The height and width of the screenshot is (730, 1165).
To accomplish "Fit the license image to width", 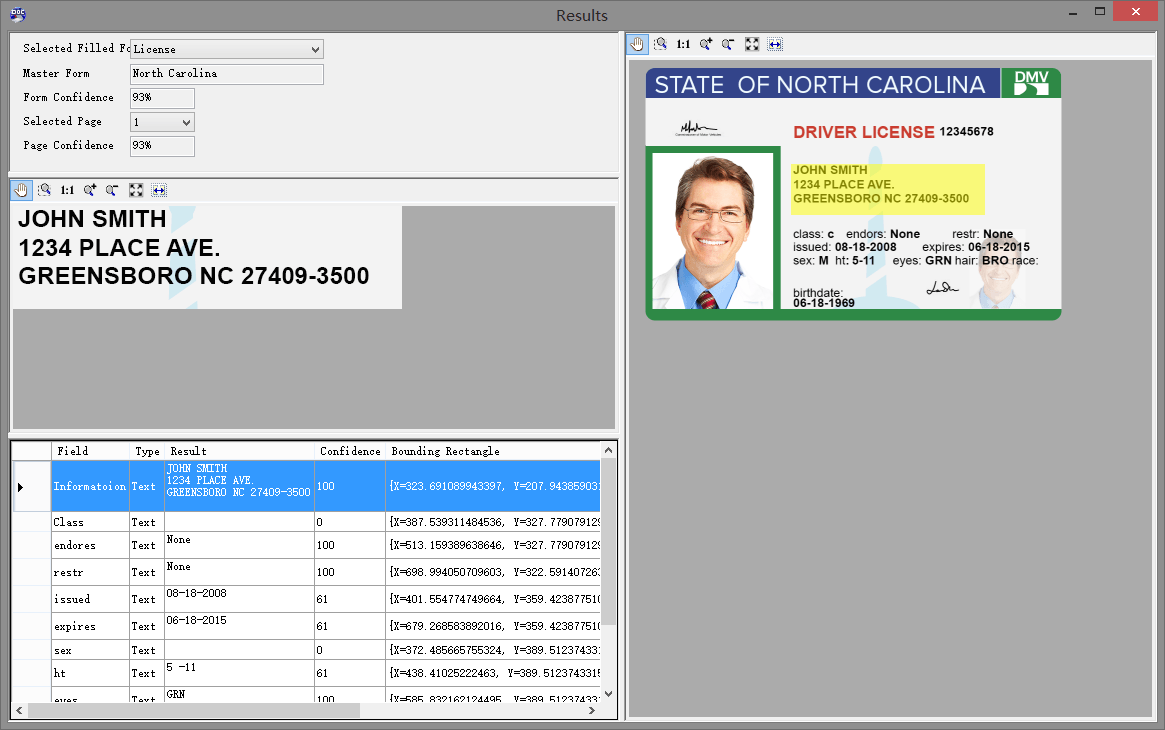I will [x=775, y=44].
